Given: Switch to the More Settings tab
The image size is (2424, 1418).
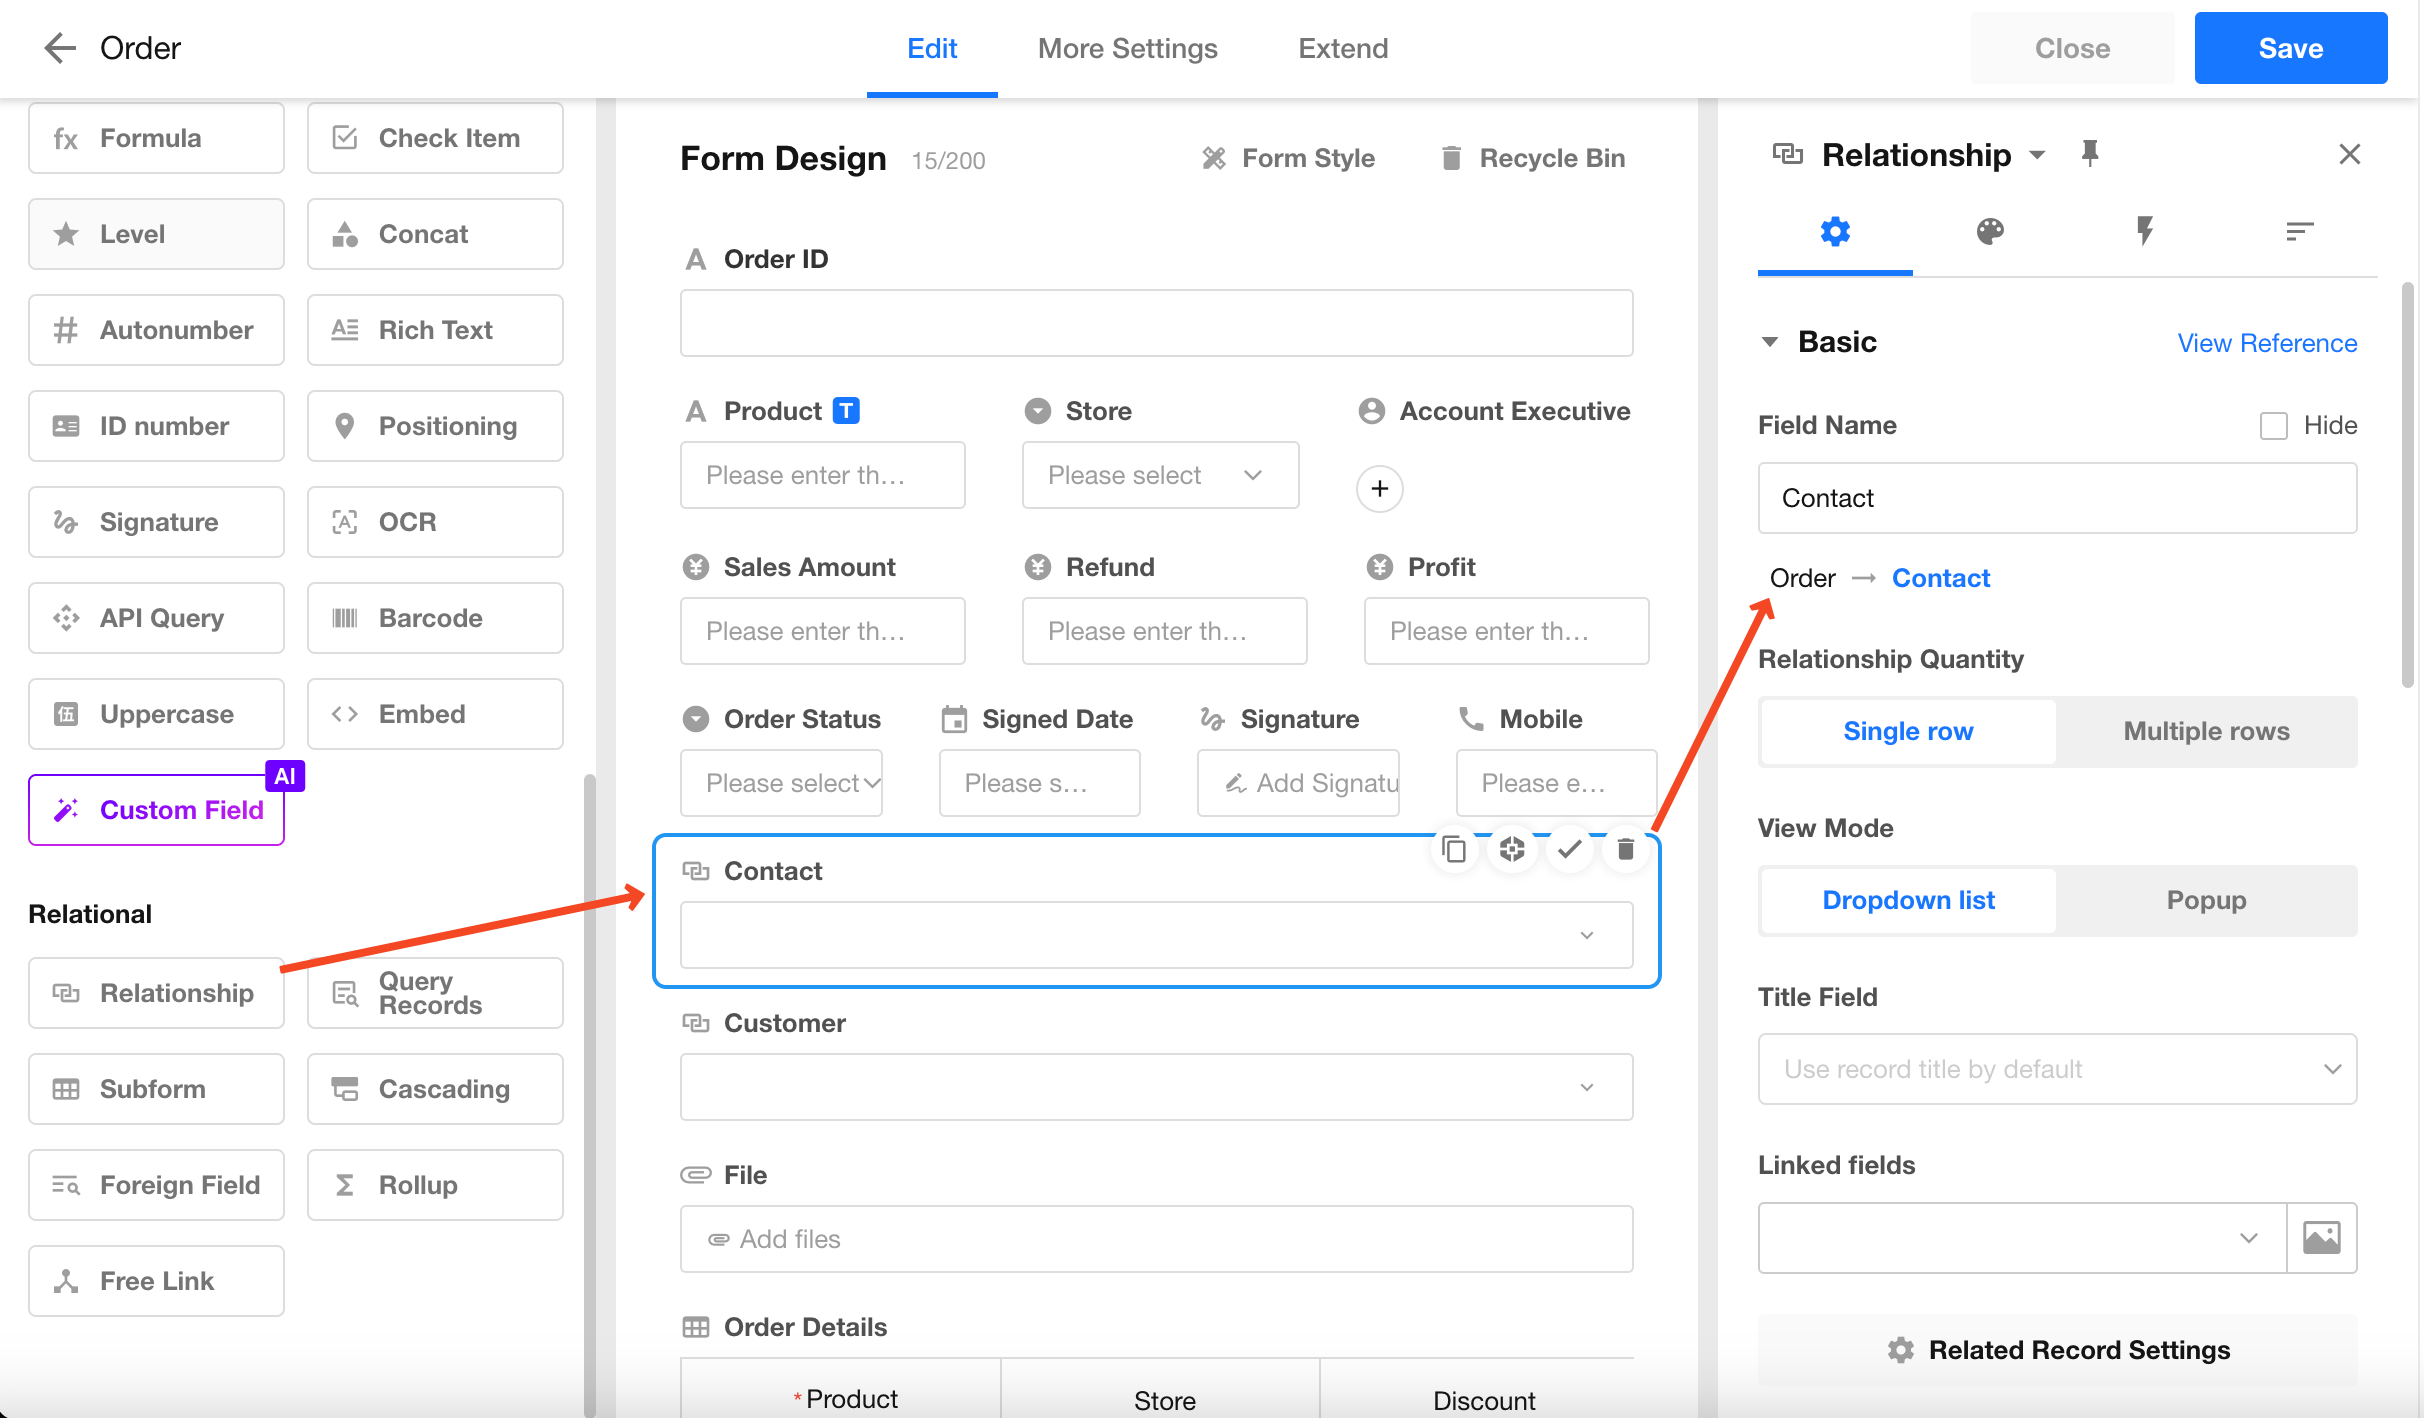Looking at the screenshot, I should pos(1127,48).
